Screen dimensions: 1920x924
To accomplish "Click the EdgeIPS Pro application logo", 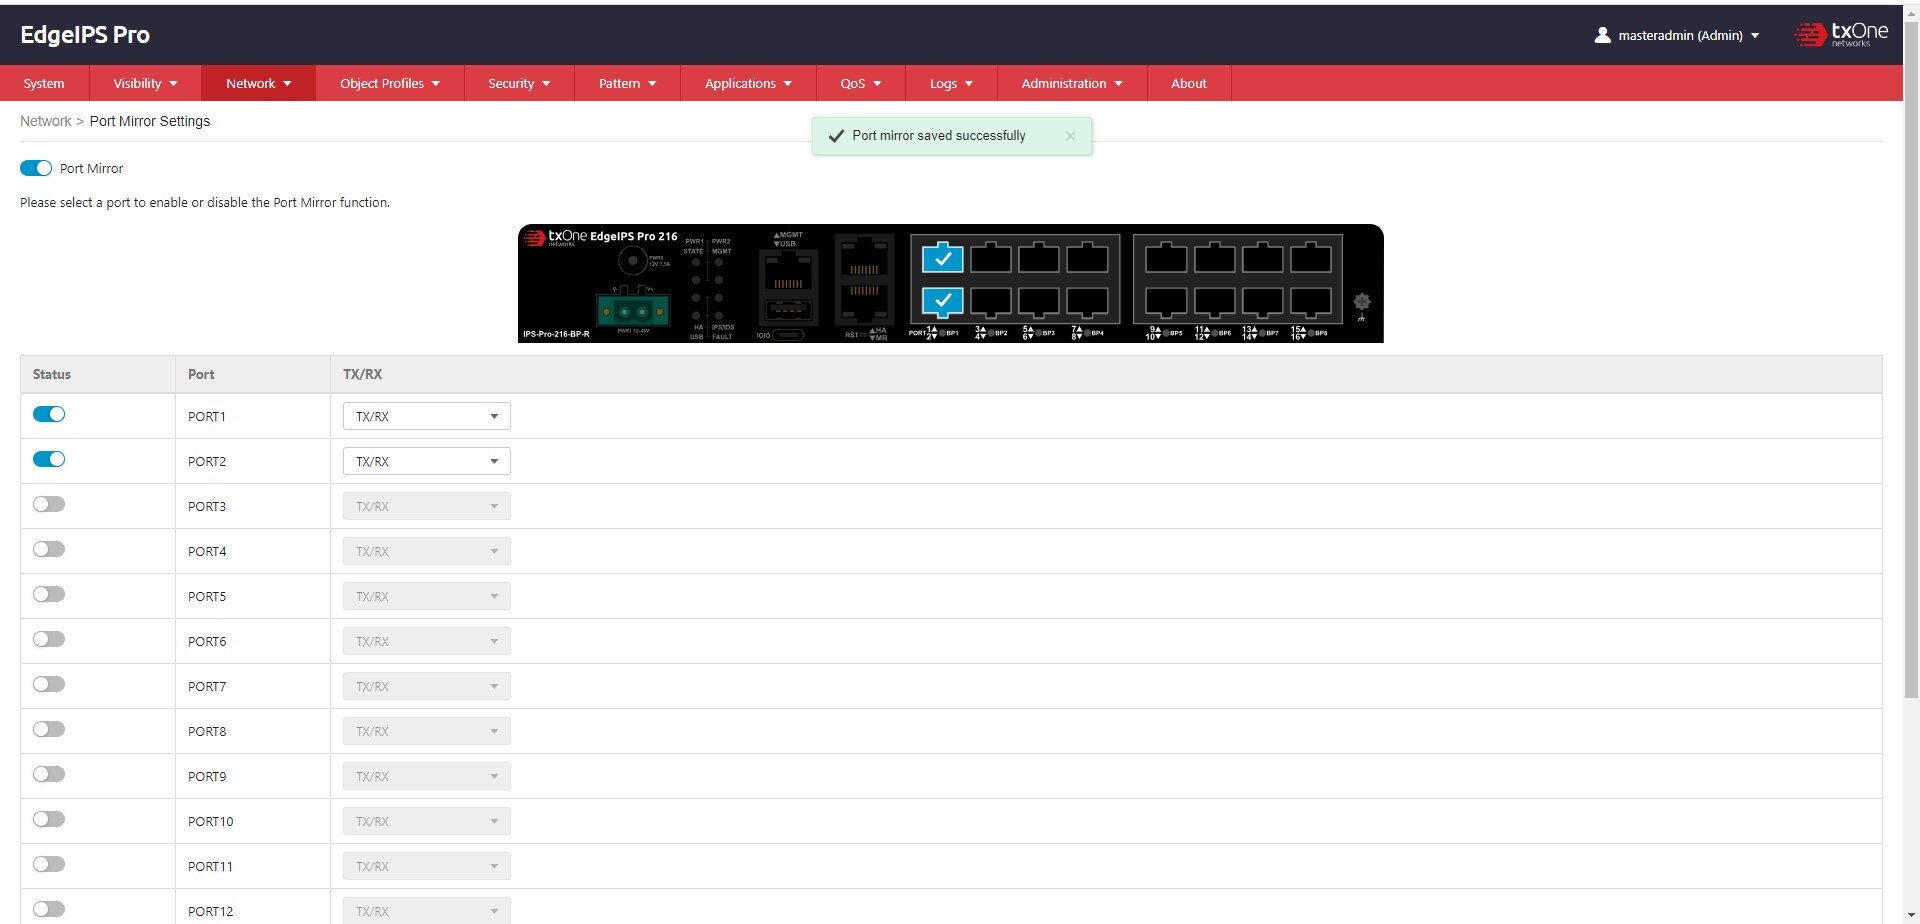I will pos(85,34).
